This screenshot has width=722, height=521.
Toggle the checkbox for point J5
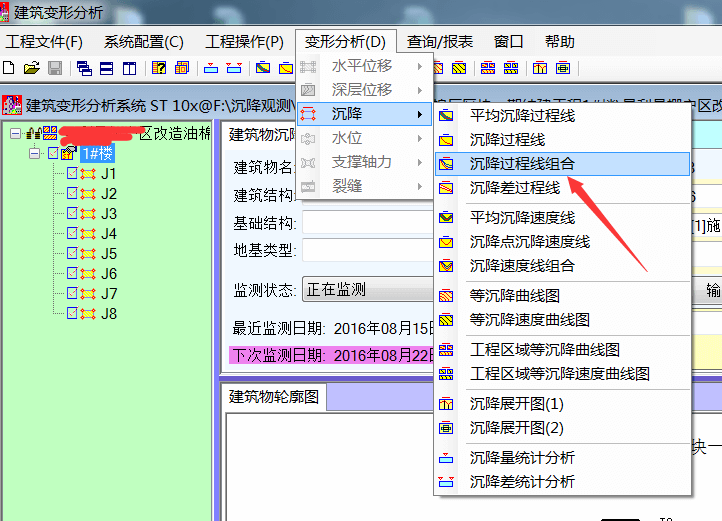coord(72,253)
